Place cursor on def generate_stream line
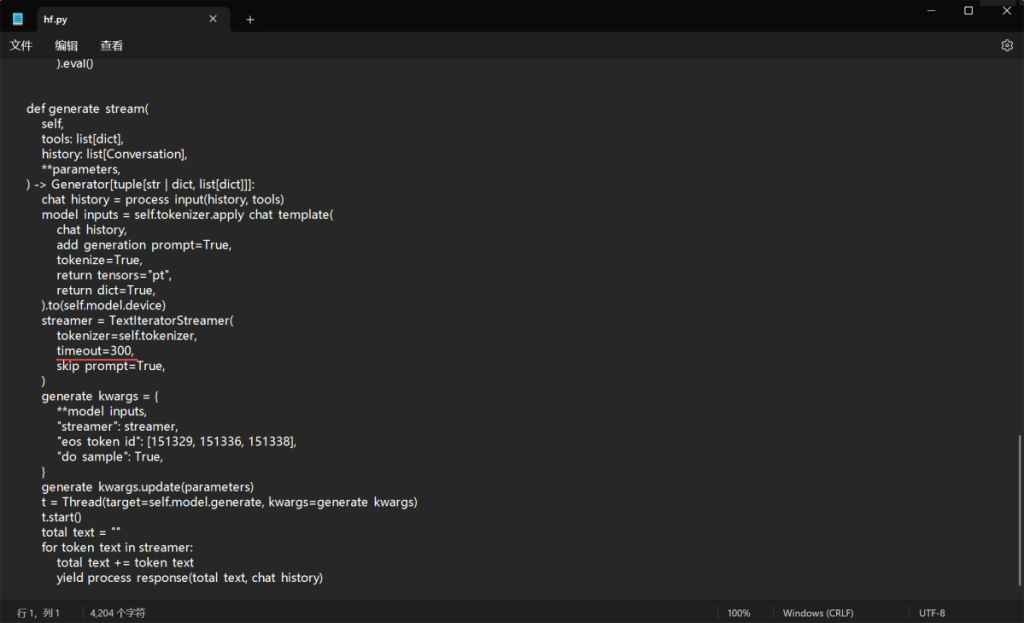 87,109
